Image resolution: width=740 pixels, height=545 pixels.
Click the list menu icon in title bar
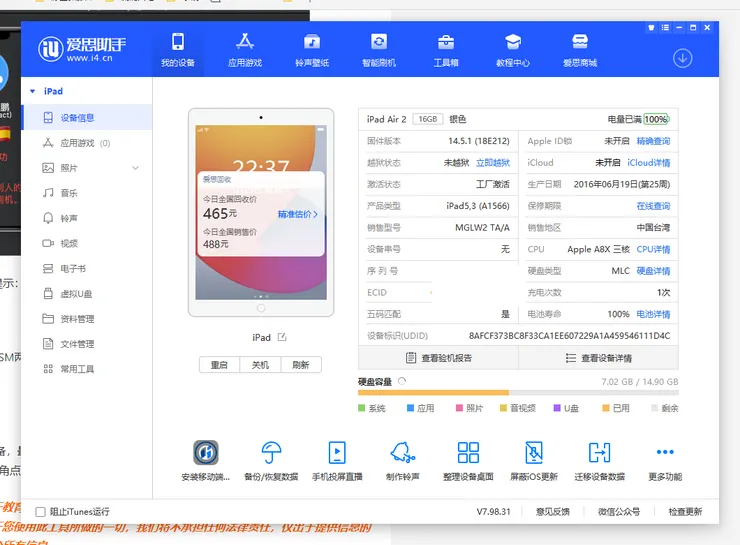(x=665, y=28)
